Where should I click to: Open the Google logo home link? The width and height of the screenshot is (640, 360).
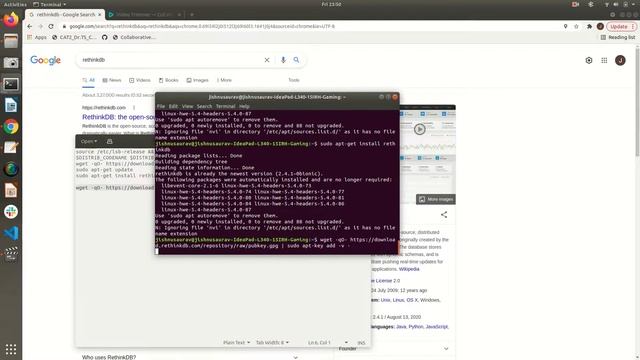click(x=45, y=60)
